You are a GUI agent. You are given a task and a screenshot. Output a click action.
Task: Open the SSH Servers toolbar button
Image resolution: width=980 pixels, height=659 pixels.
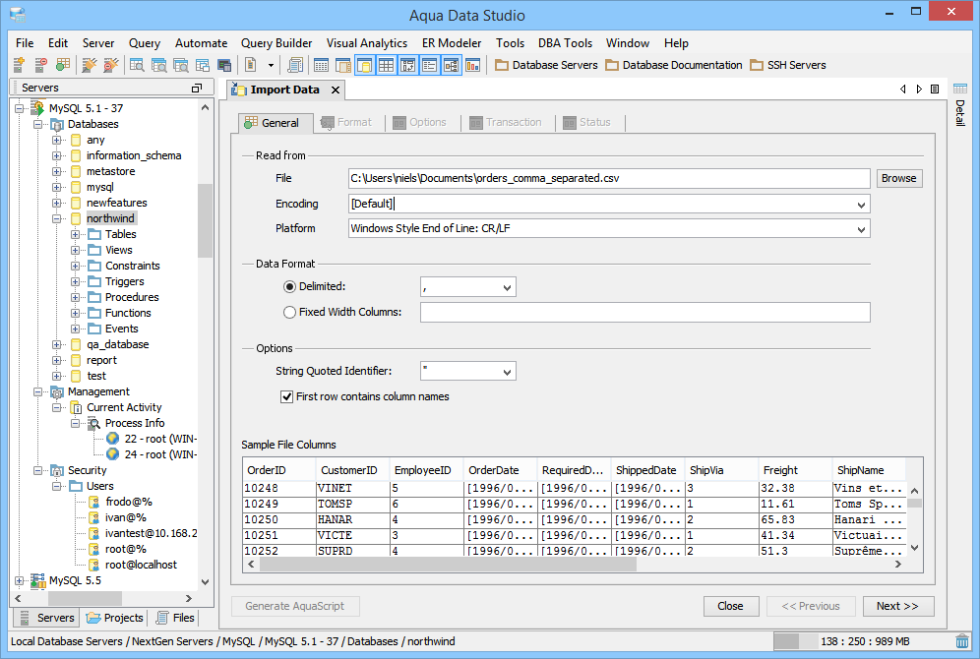[789, 65]
